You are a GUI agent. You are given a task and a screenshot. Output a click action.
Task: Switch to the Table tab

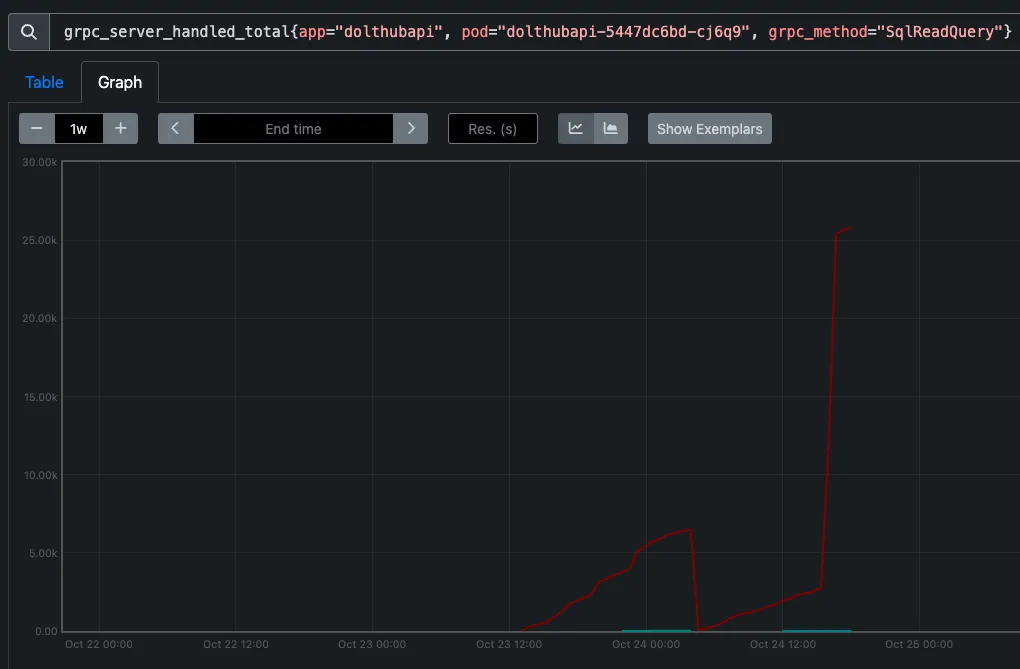[x=44, y=82]
